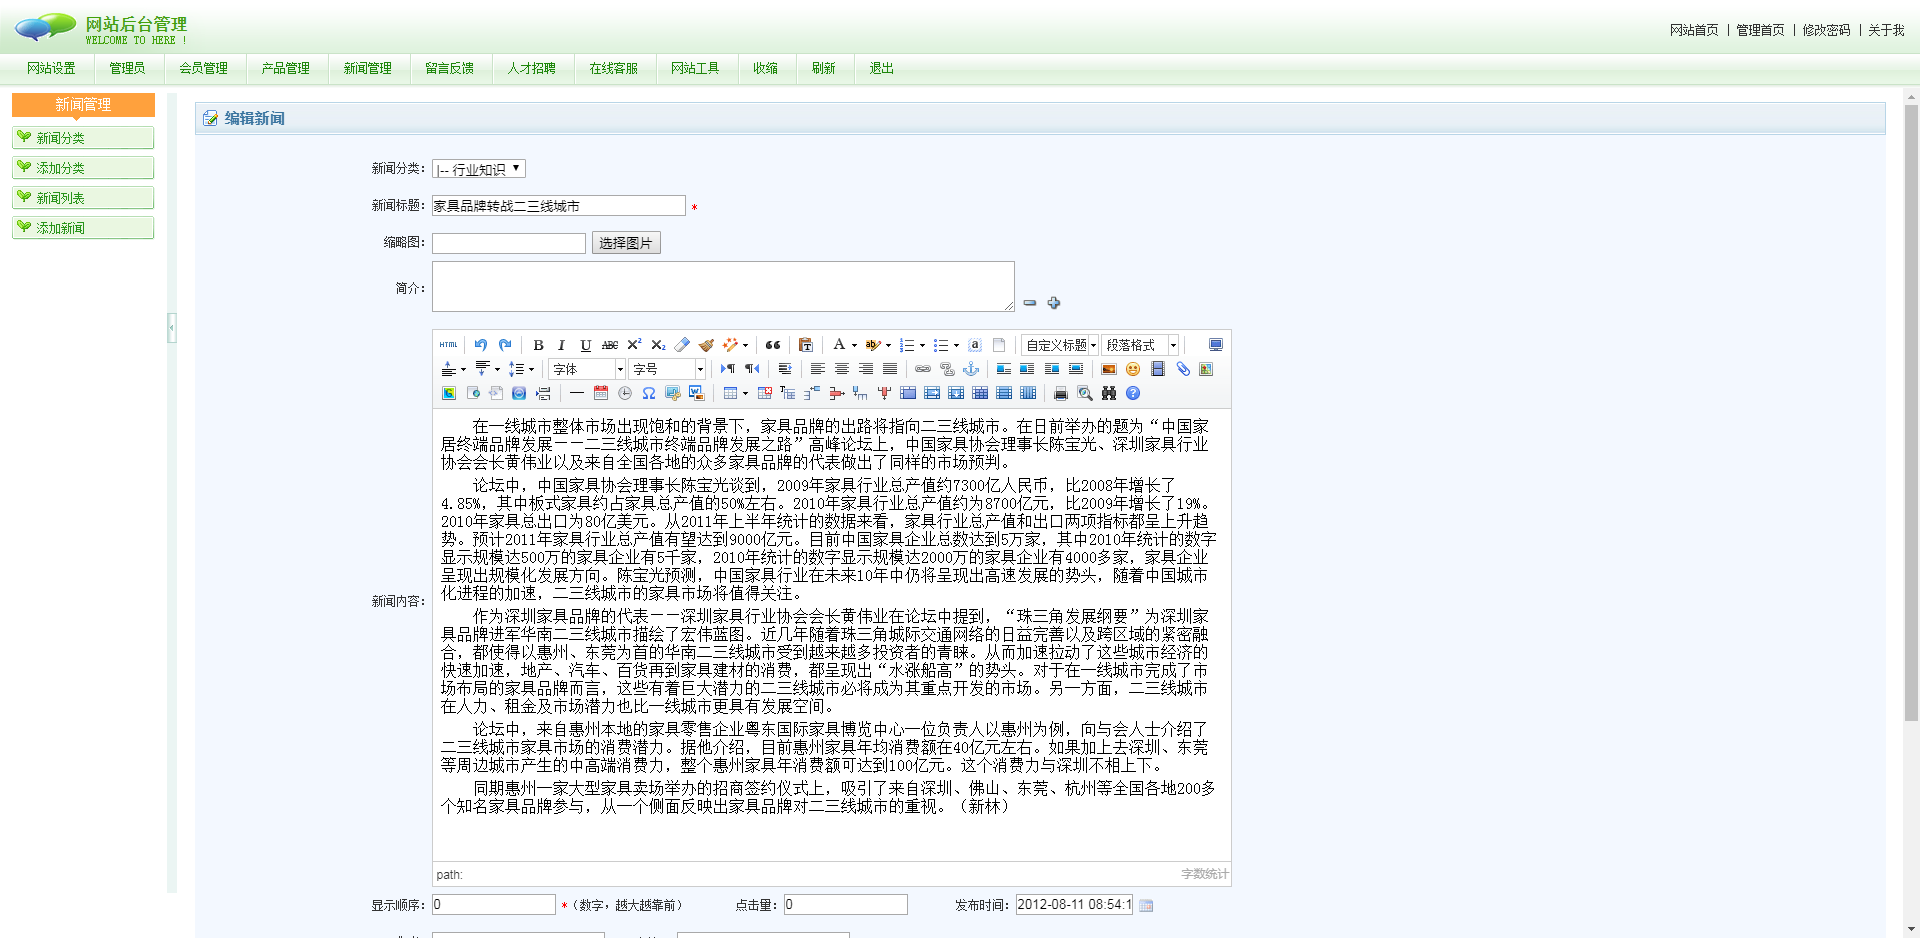Open the 字体 font family dropdown
Image resolution: width=1920 pixels, height=938 pixels.
[x=587, y=369]
